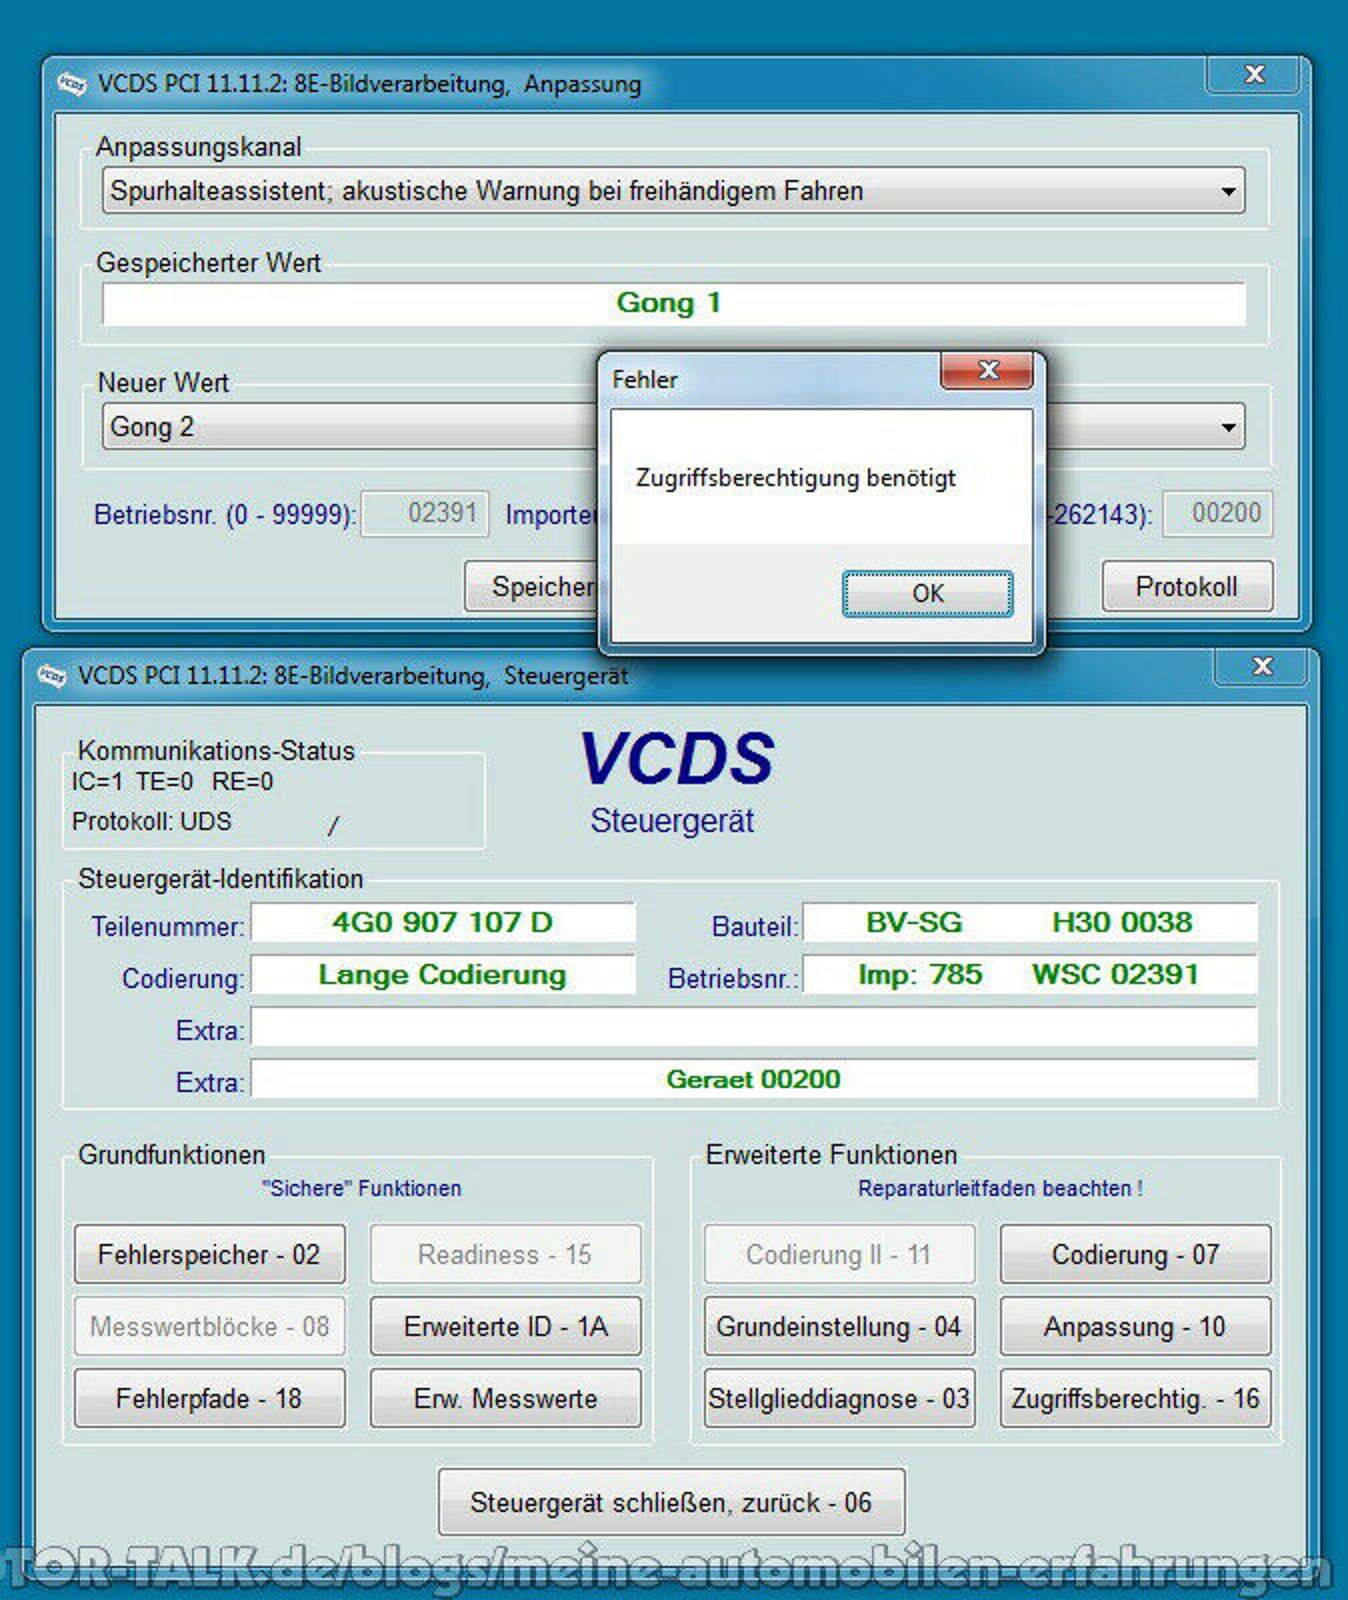This screenshot has height=1600, width=1348.
Task: Click the Betriebsnr. value Imp: 785 WSC 02391
Action: [x=1030, y=975]
